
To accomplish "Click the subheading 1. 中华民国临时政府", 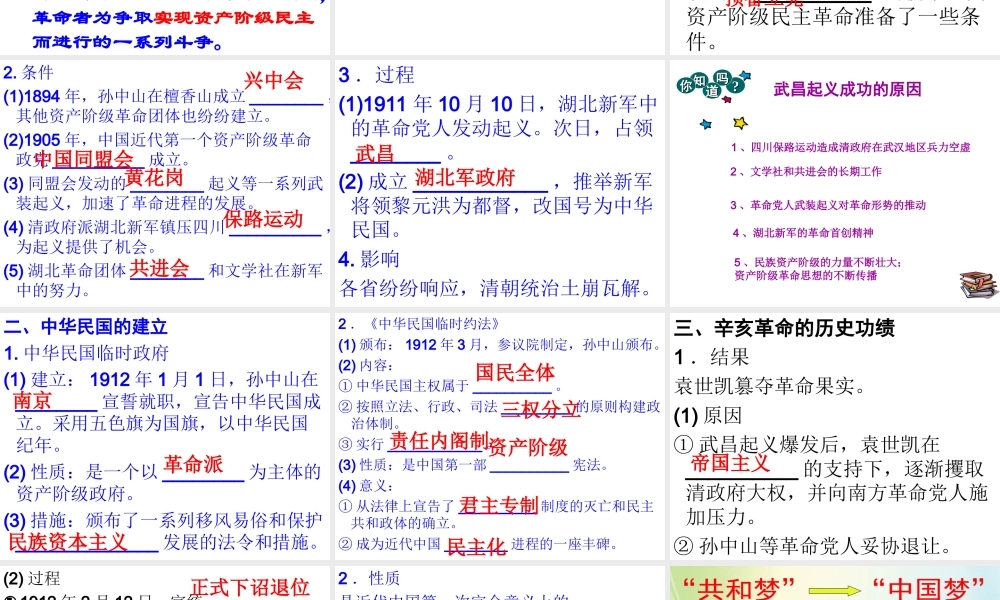I will (x=86, y=353).
